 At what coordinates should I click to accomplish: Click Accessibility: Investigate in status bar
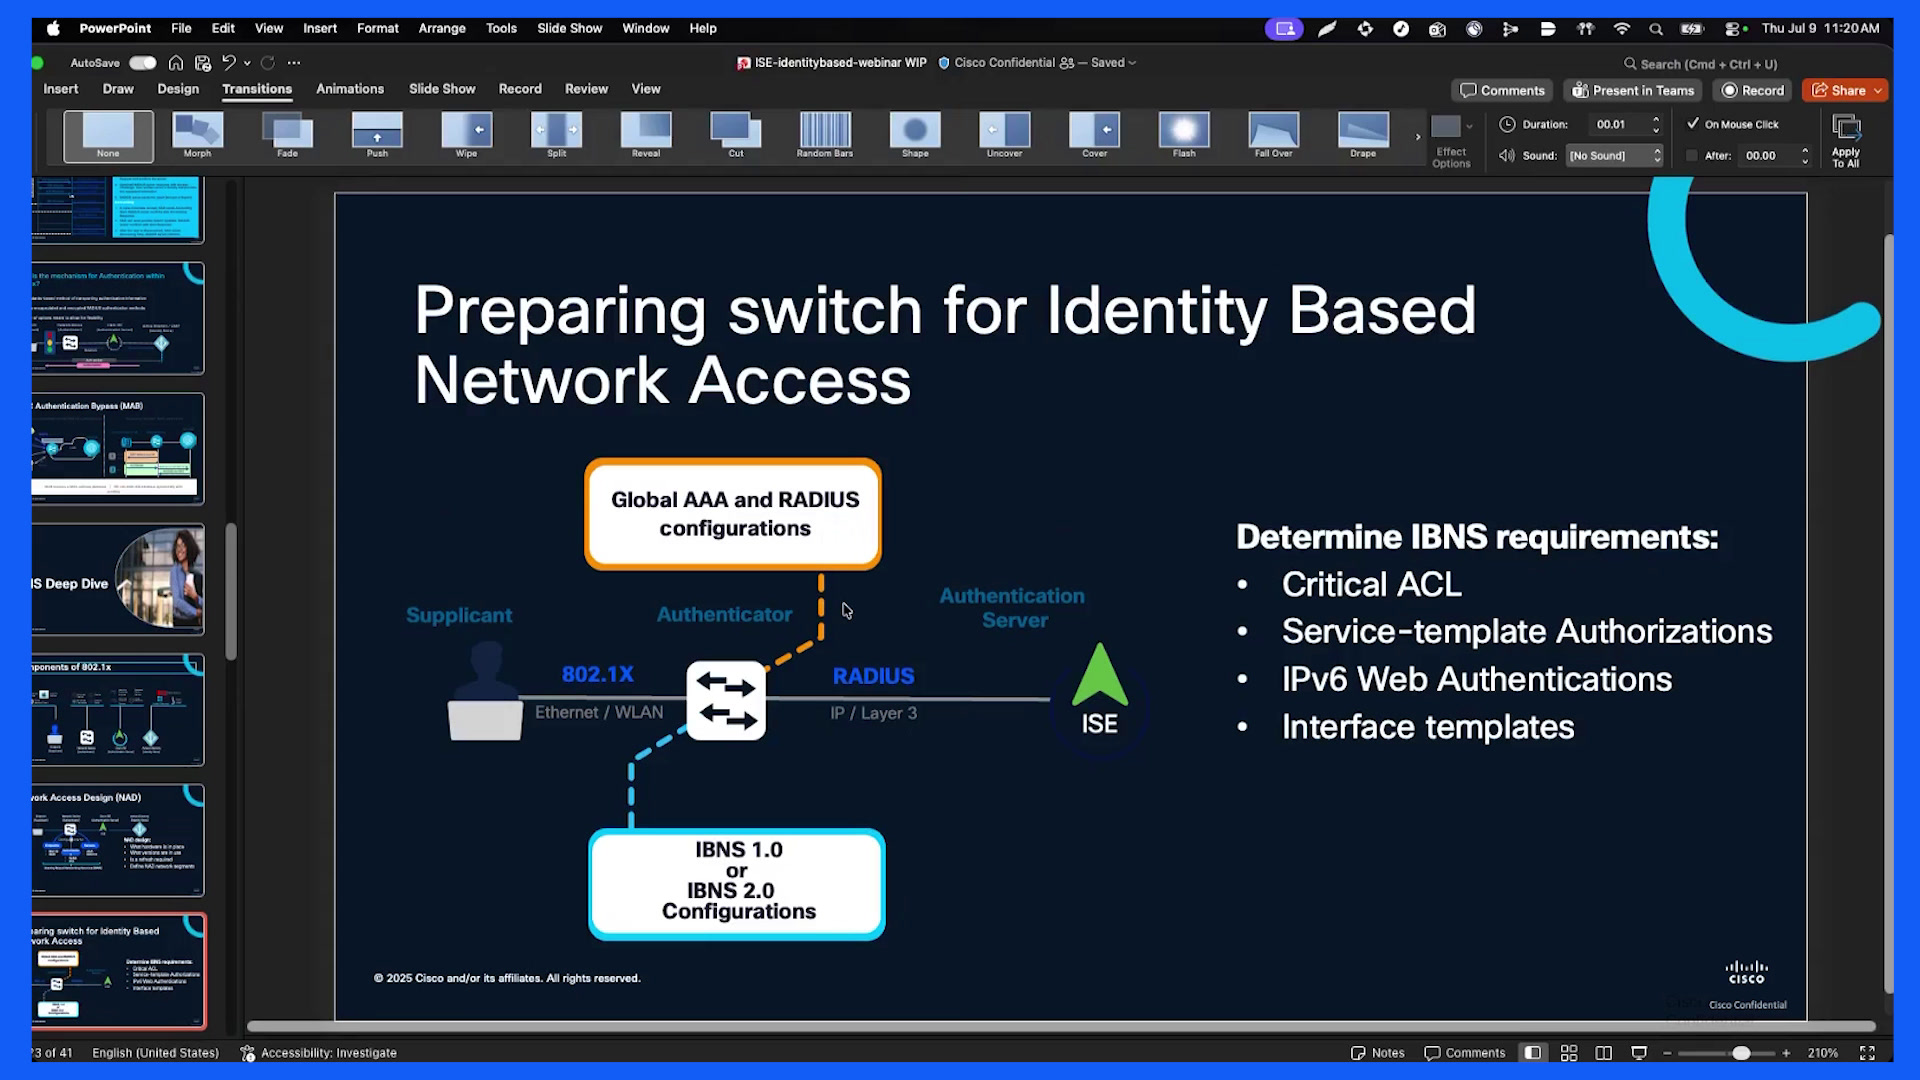(319, 1053)
